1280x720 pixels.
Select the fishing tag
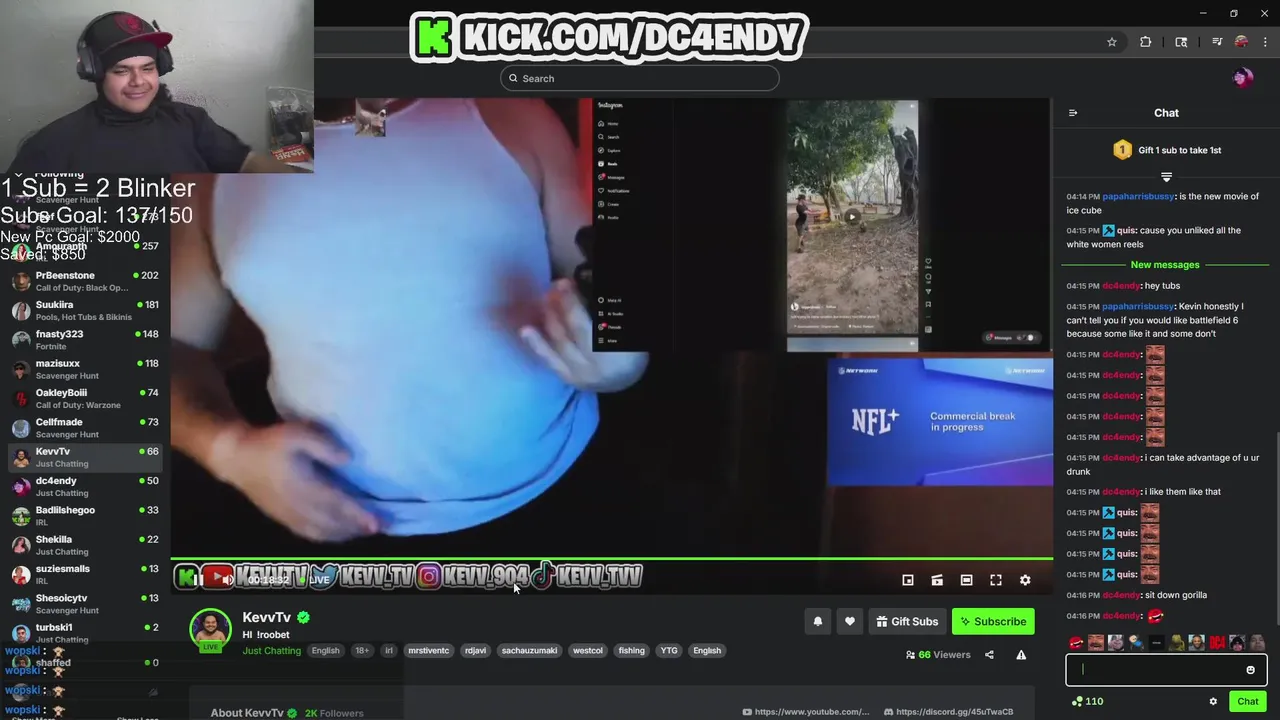pyautogui.click(x=631, y=651)
